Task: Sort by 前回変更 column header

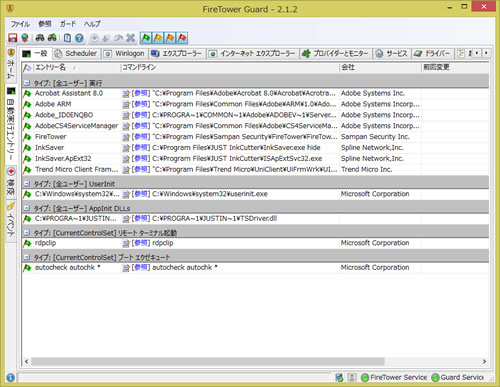Action: 455,67
